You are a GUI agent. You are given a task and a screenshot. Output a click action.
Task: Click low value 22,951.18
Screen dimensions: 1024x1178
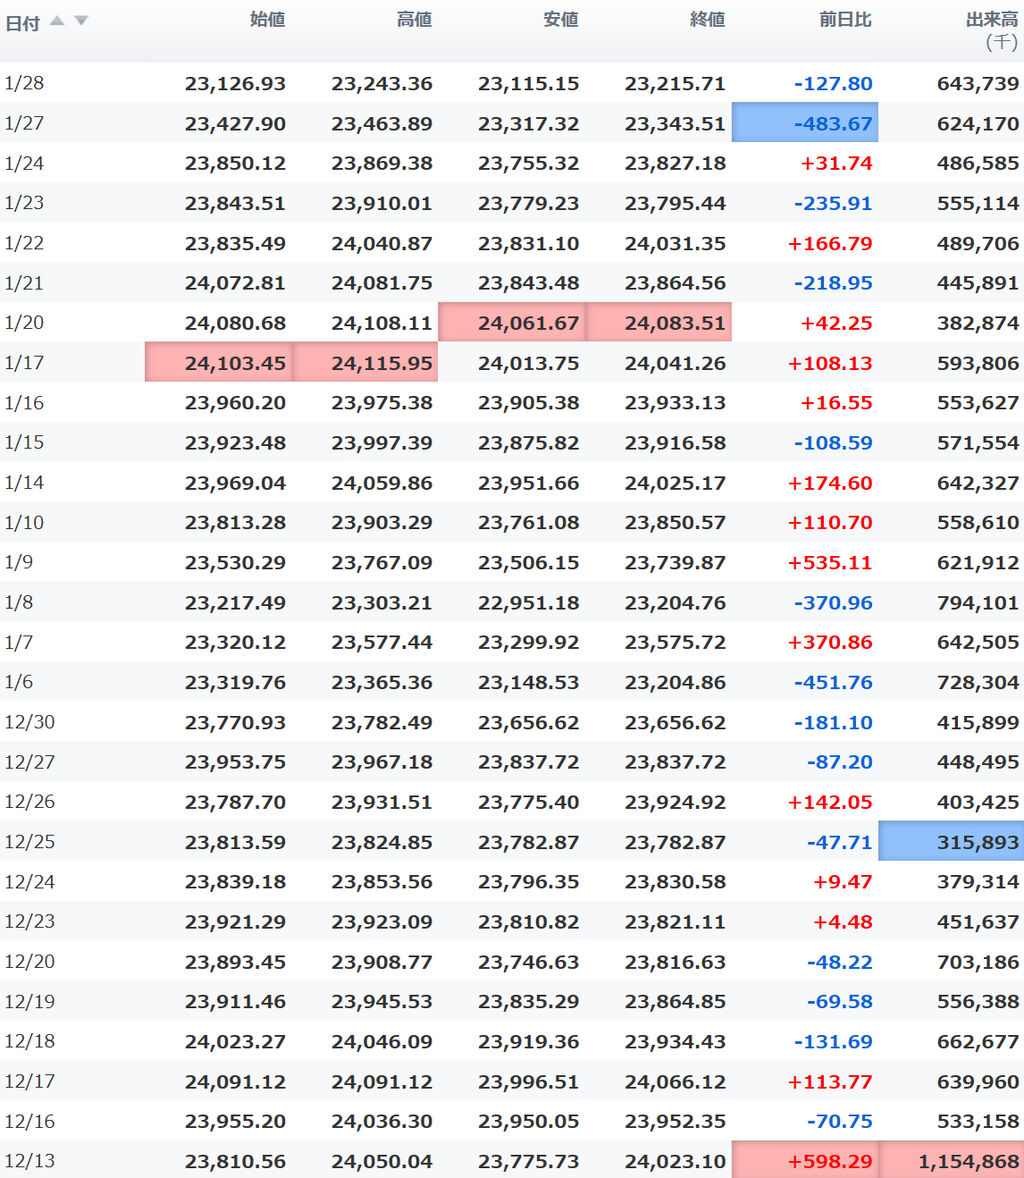point(528,603)
